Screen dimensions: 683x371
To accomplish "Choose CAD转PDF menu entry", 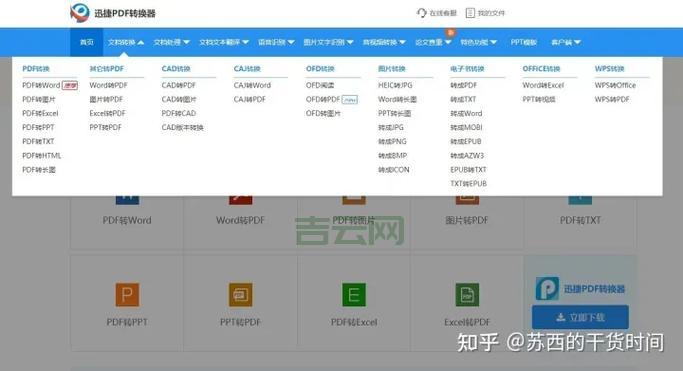I will pos(179,85).
